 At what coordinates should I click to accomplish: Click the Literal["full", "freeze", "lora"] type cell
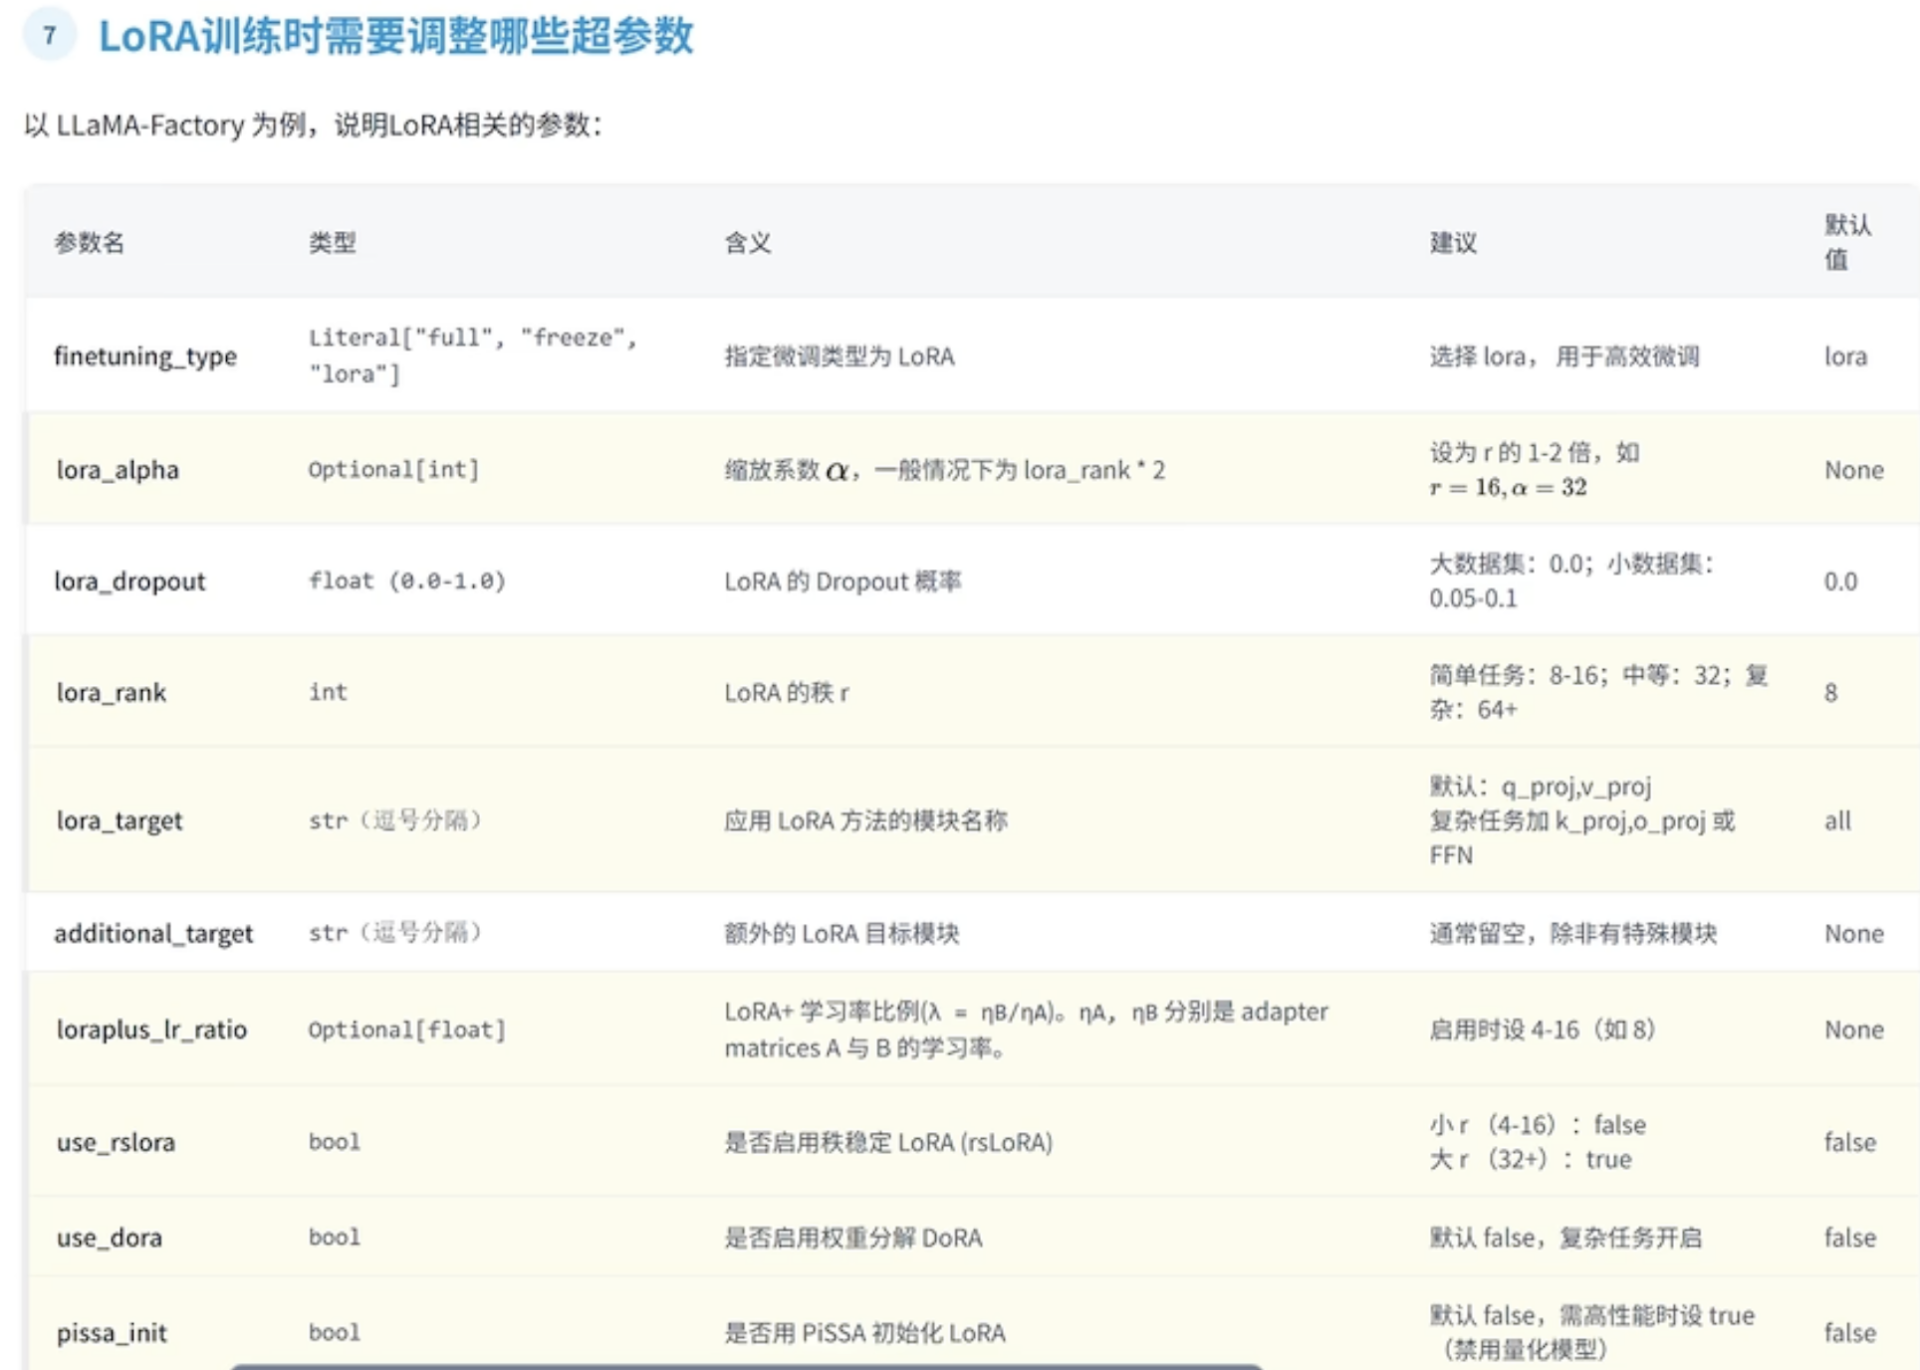[x=472, y=355]
